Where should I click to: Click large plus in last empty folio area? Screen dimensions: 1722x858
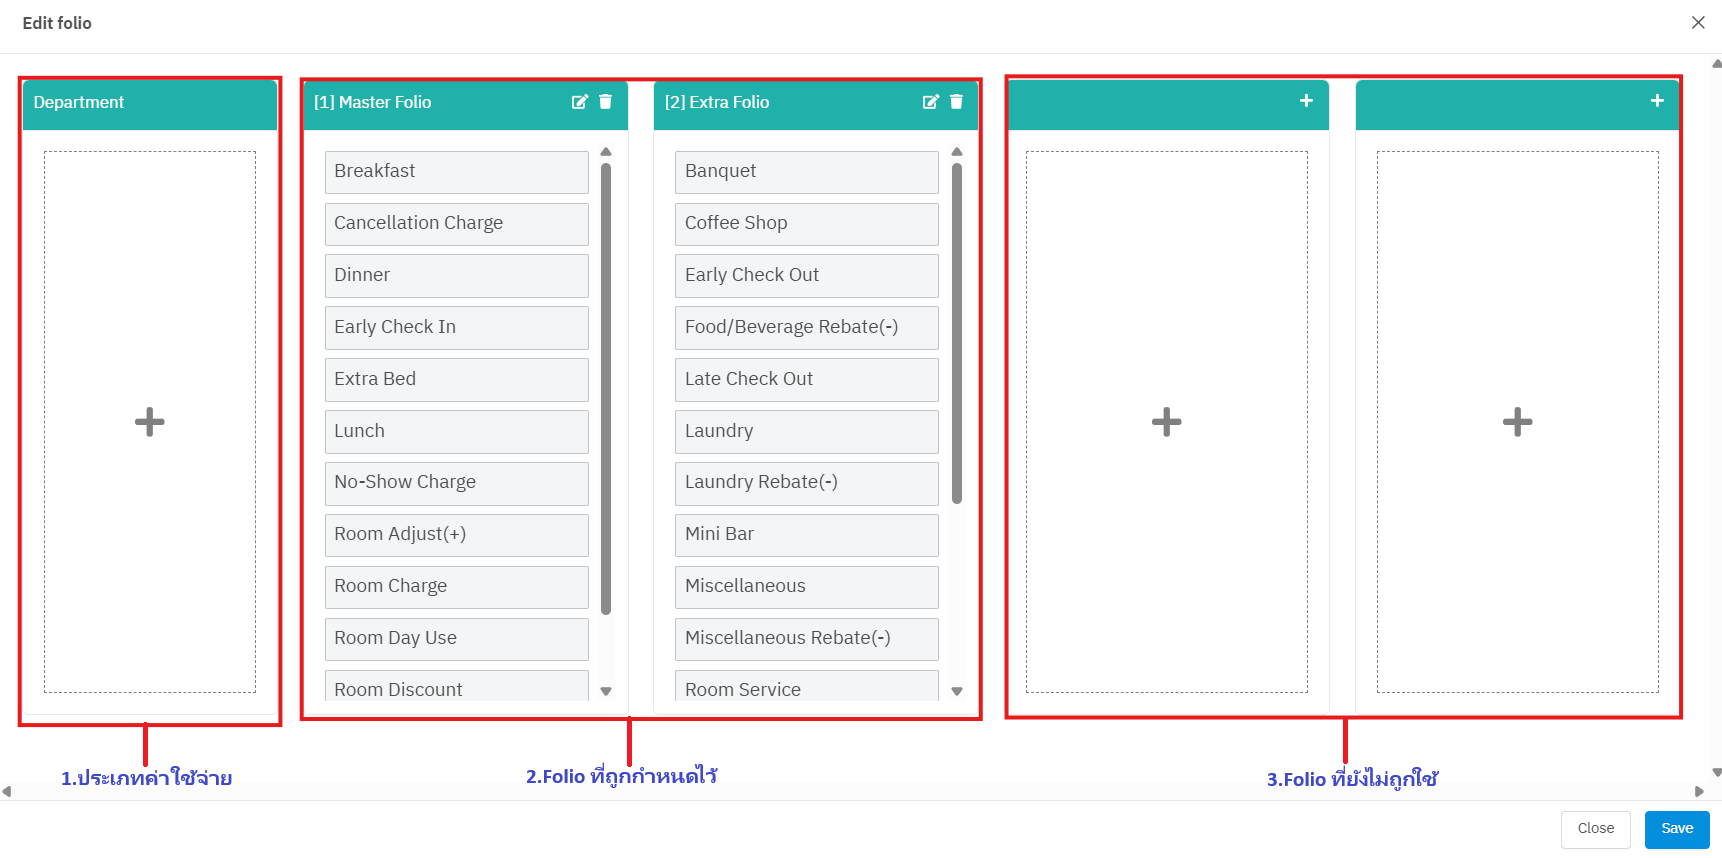tap(1517, 422)
